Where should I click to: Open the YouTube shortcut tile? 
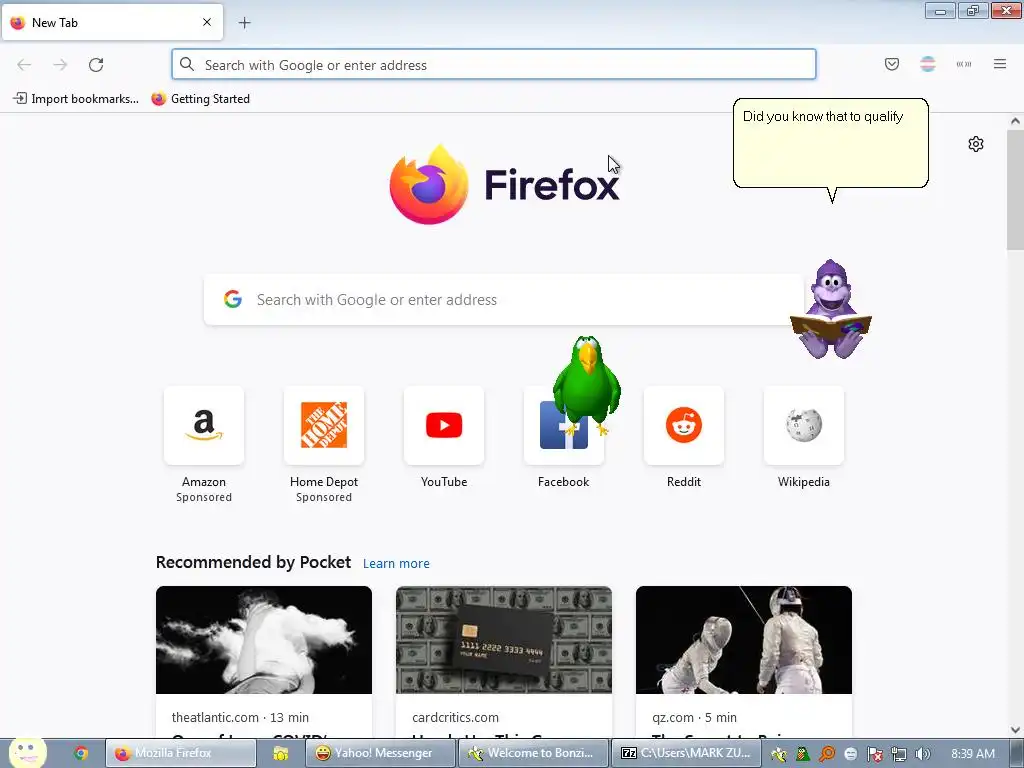click(444, 425)
